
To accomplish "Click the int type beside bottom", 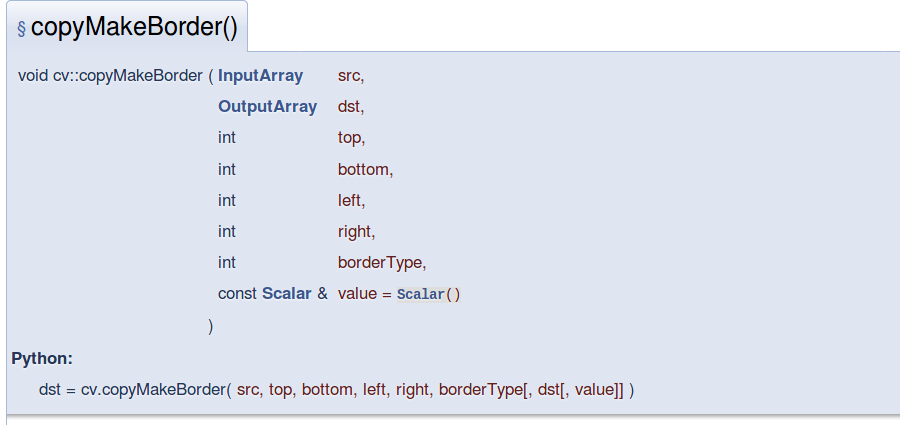I will (x=227, y=169).
